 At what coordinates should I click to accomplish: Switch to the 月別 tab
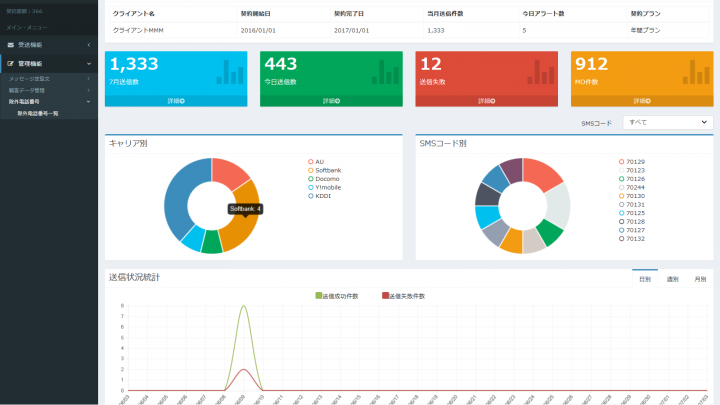[699, 279]
